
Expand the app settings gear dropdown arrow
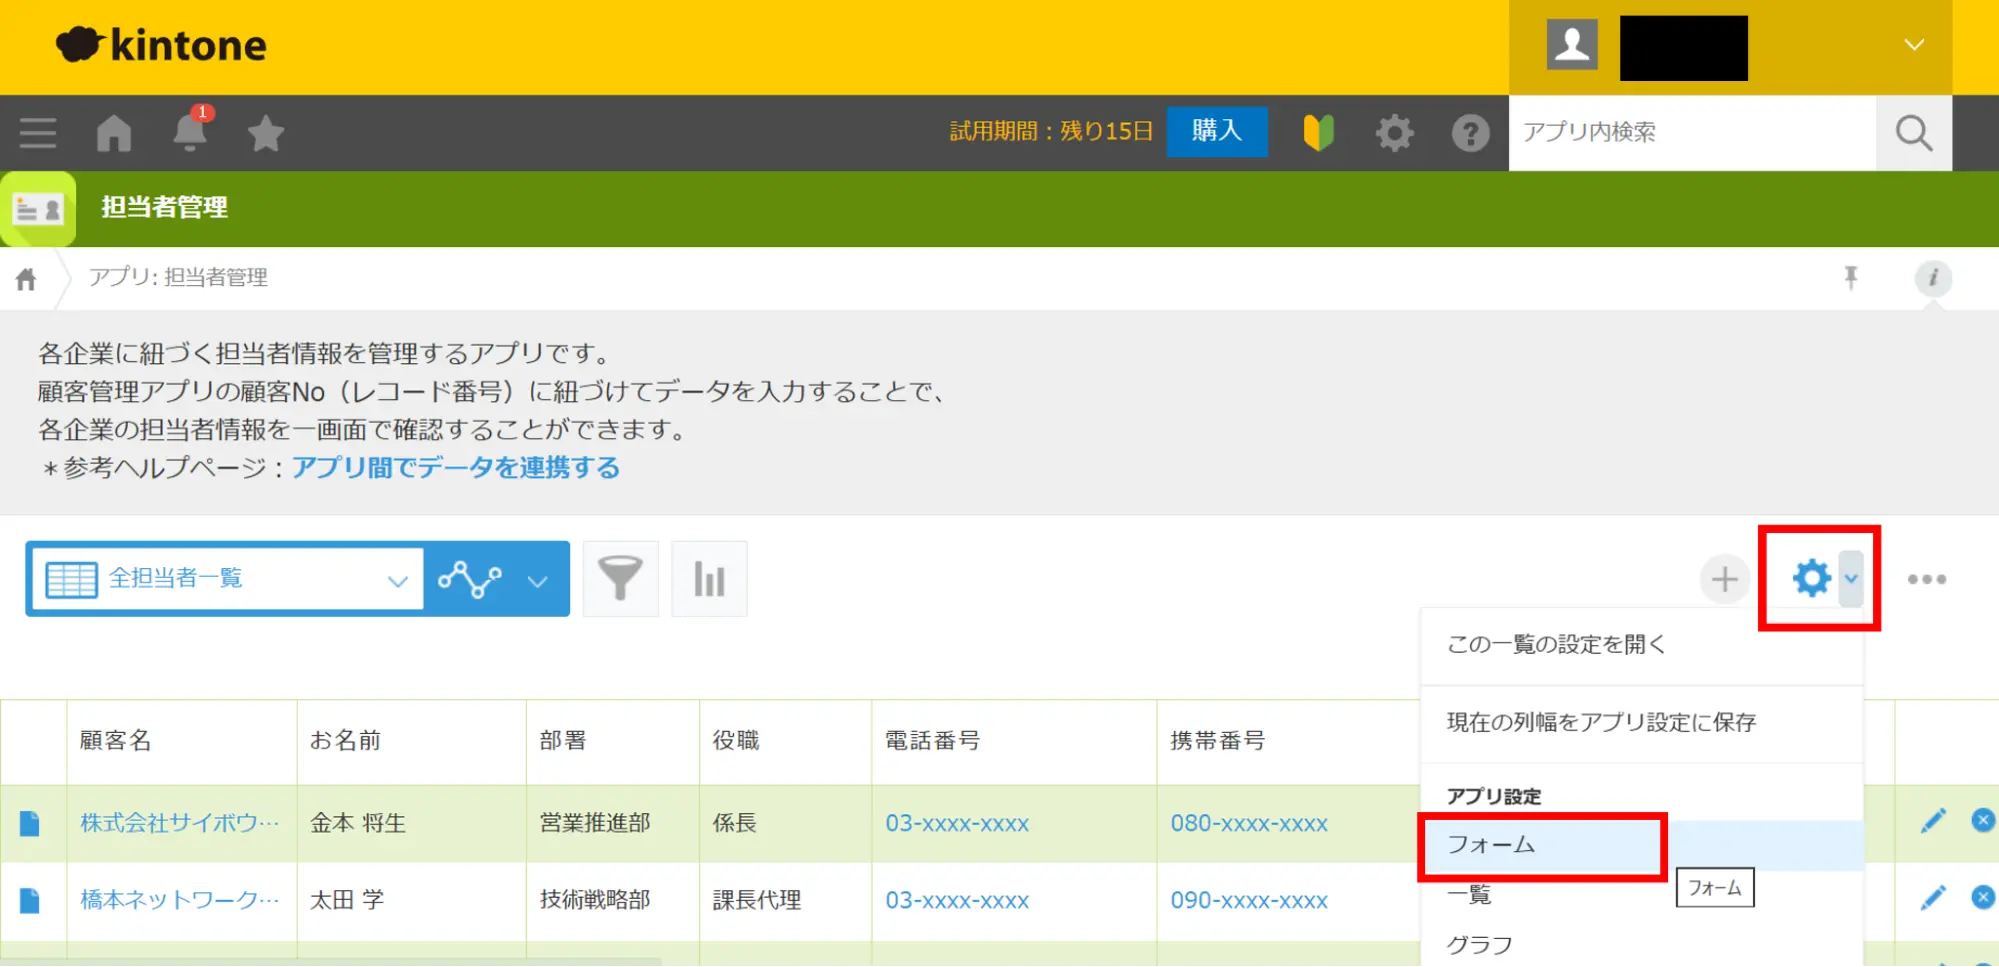point(1851,579)
